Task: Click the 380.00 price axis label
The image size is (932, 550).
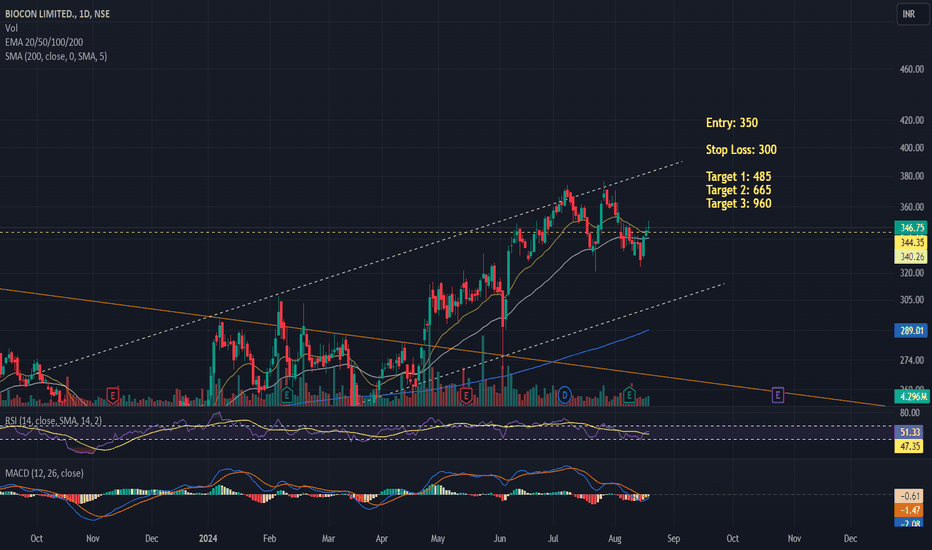Action: [911, 176]
